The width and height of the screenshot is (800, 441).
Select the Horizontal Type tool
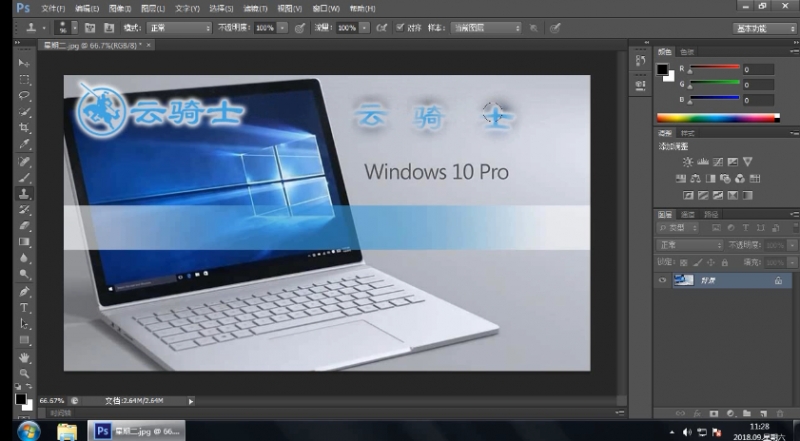[x=24, y=308]
